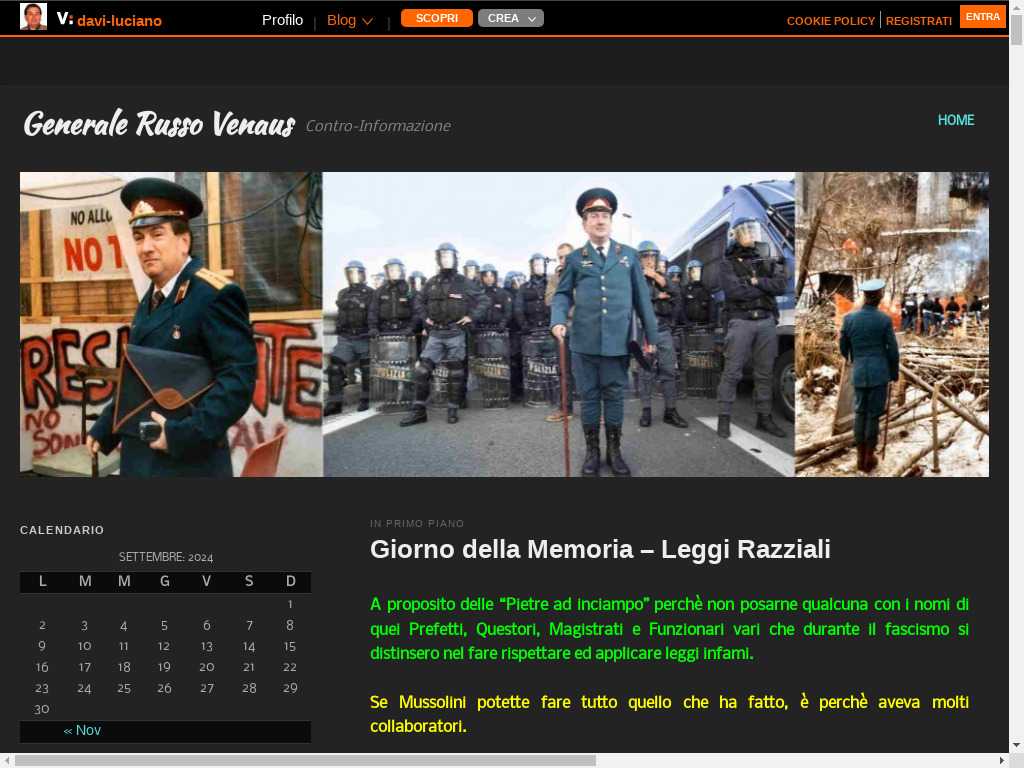Open the davi-luciano profile link
This screenshot has height=768, width=1024.
pyautogui.click(x=119, y=20)
